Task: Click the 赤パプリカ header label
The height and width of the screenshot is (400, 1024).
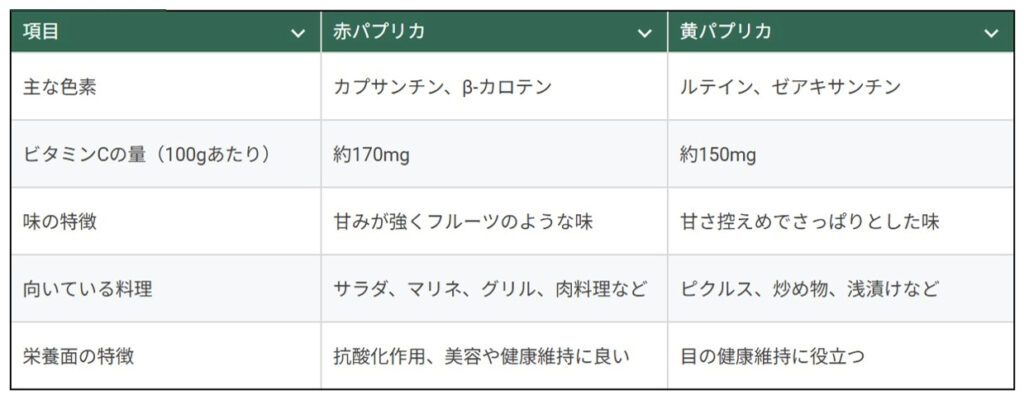Action: [x=380, y=32]
